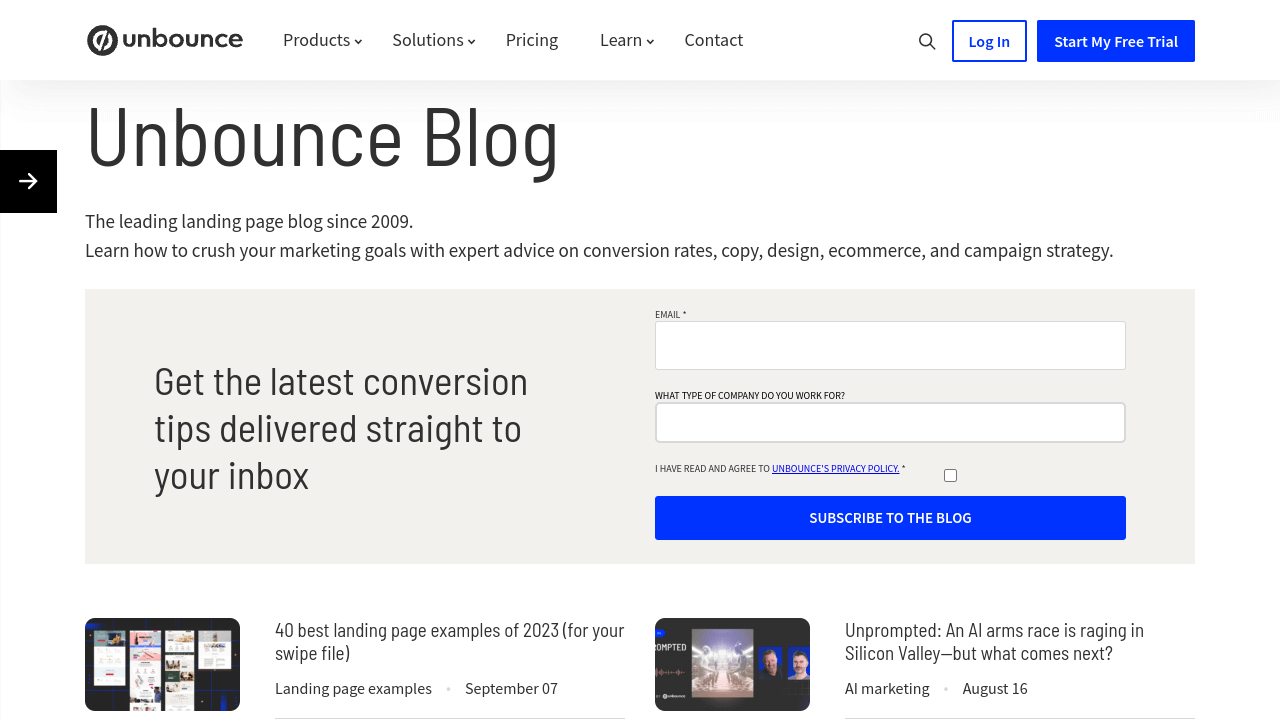Image resolution: width=1280 pixels, height=720 pixels.
Task: Open the search icon
Action: (x=925, y=40)
